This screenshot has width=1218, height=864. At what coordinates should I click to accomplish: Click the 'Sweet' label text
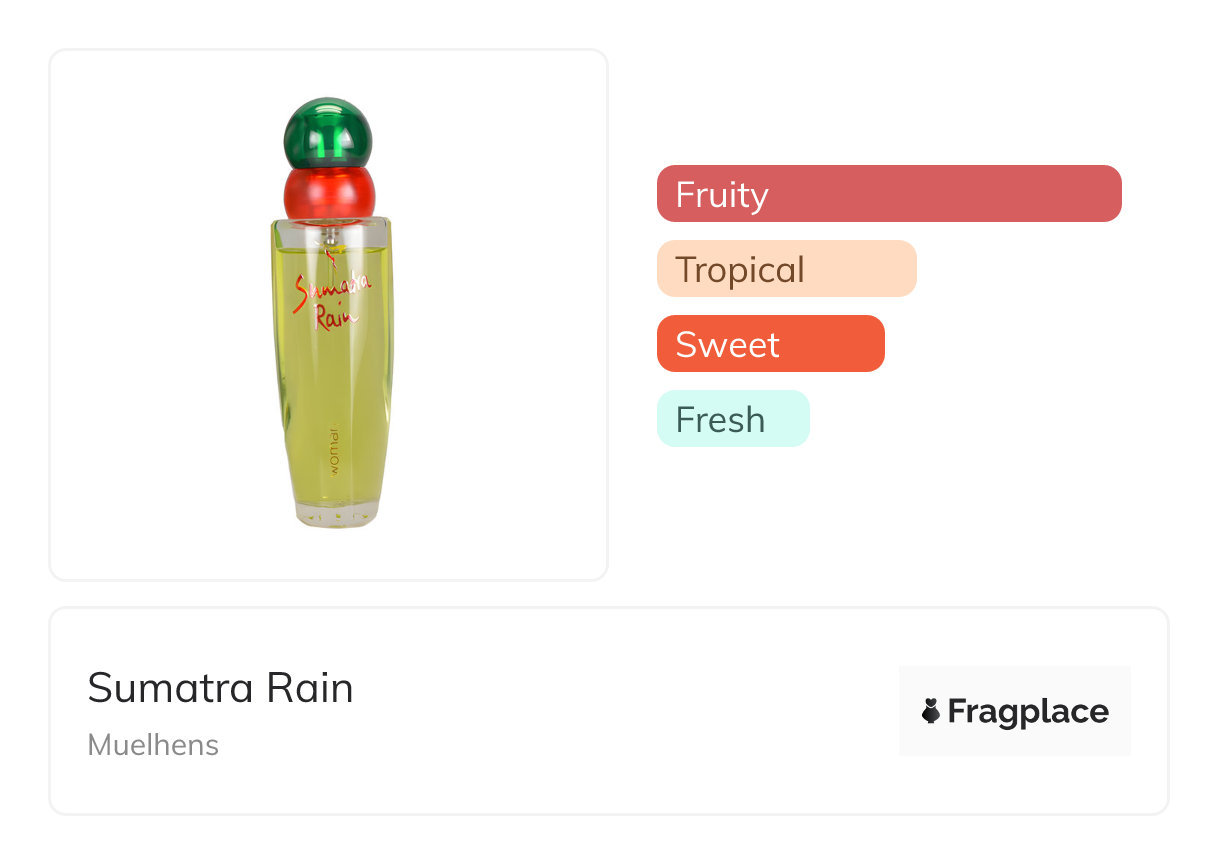tap(727, 344)
